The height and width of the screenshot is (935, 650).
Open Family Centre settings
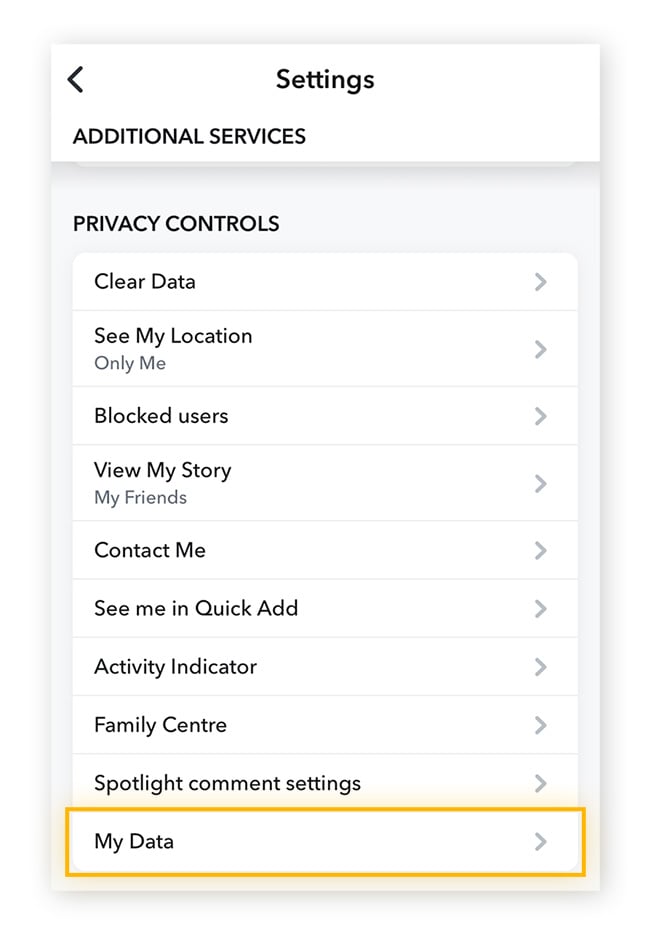[160, 725]
